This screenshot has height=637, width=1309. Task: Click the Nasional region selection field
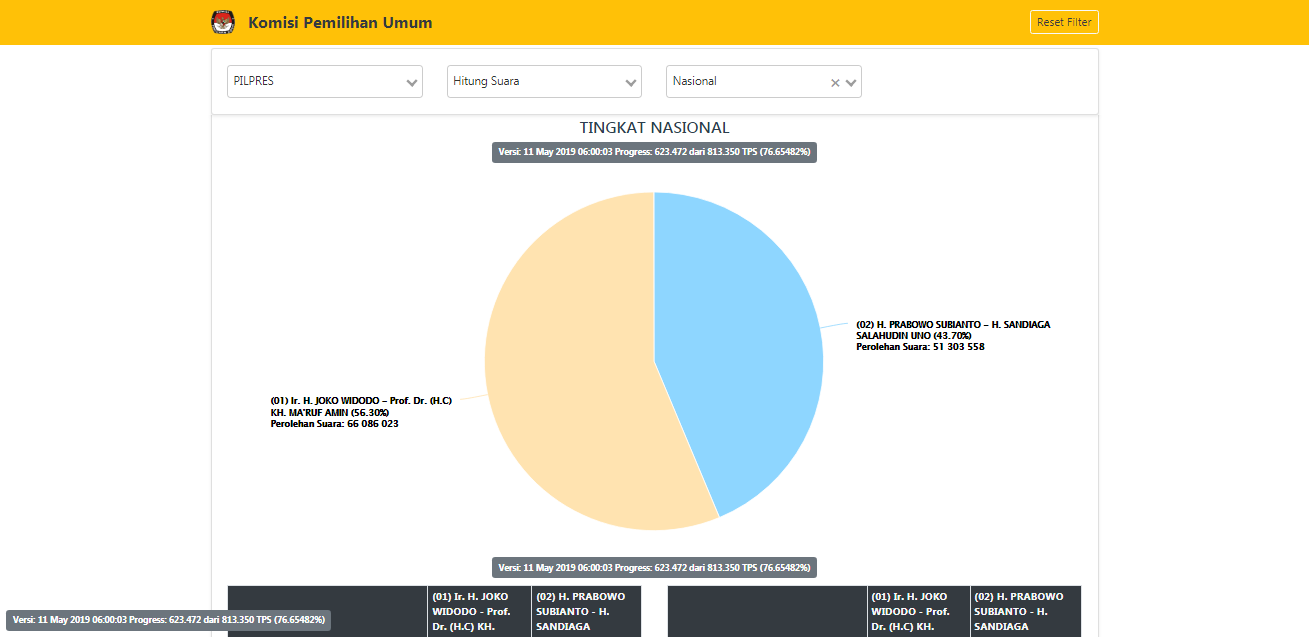764,82
